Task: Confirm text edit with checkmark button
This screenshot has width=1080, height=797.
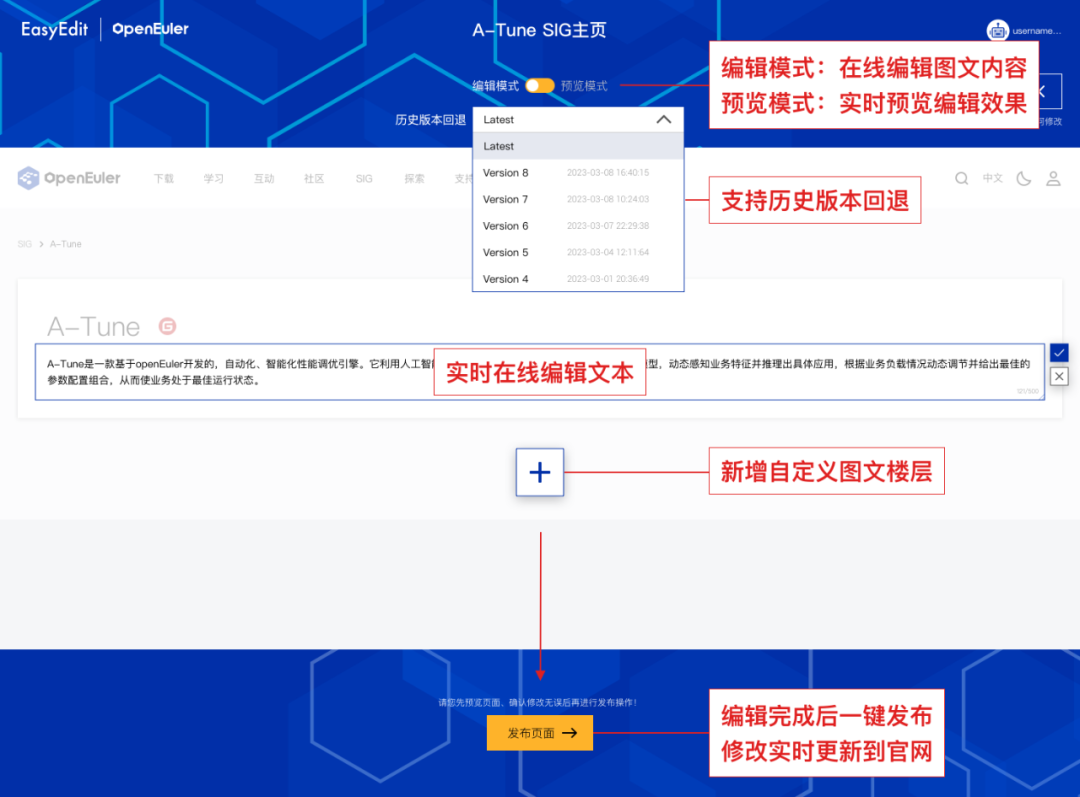Action: pyautogui.click(x=1059, y=353)
